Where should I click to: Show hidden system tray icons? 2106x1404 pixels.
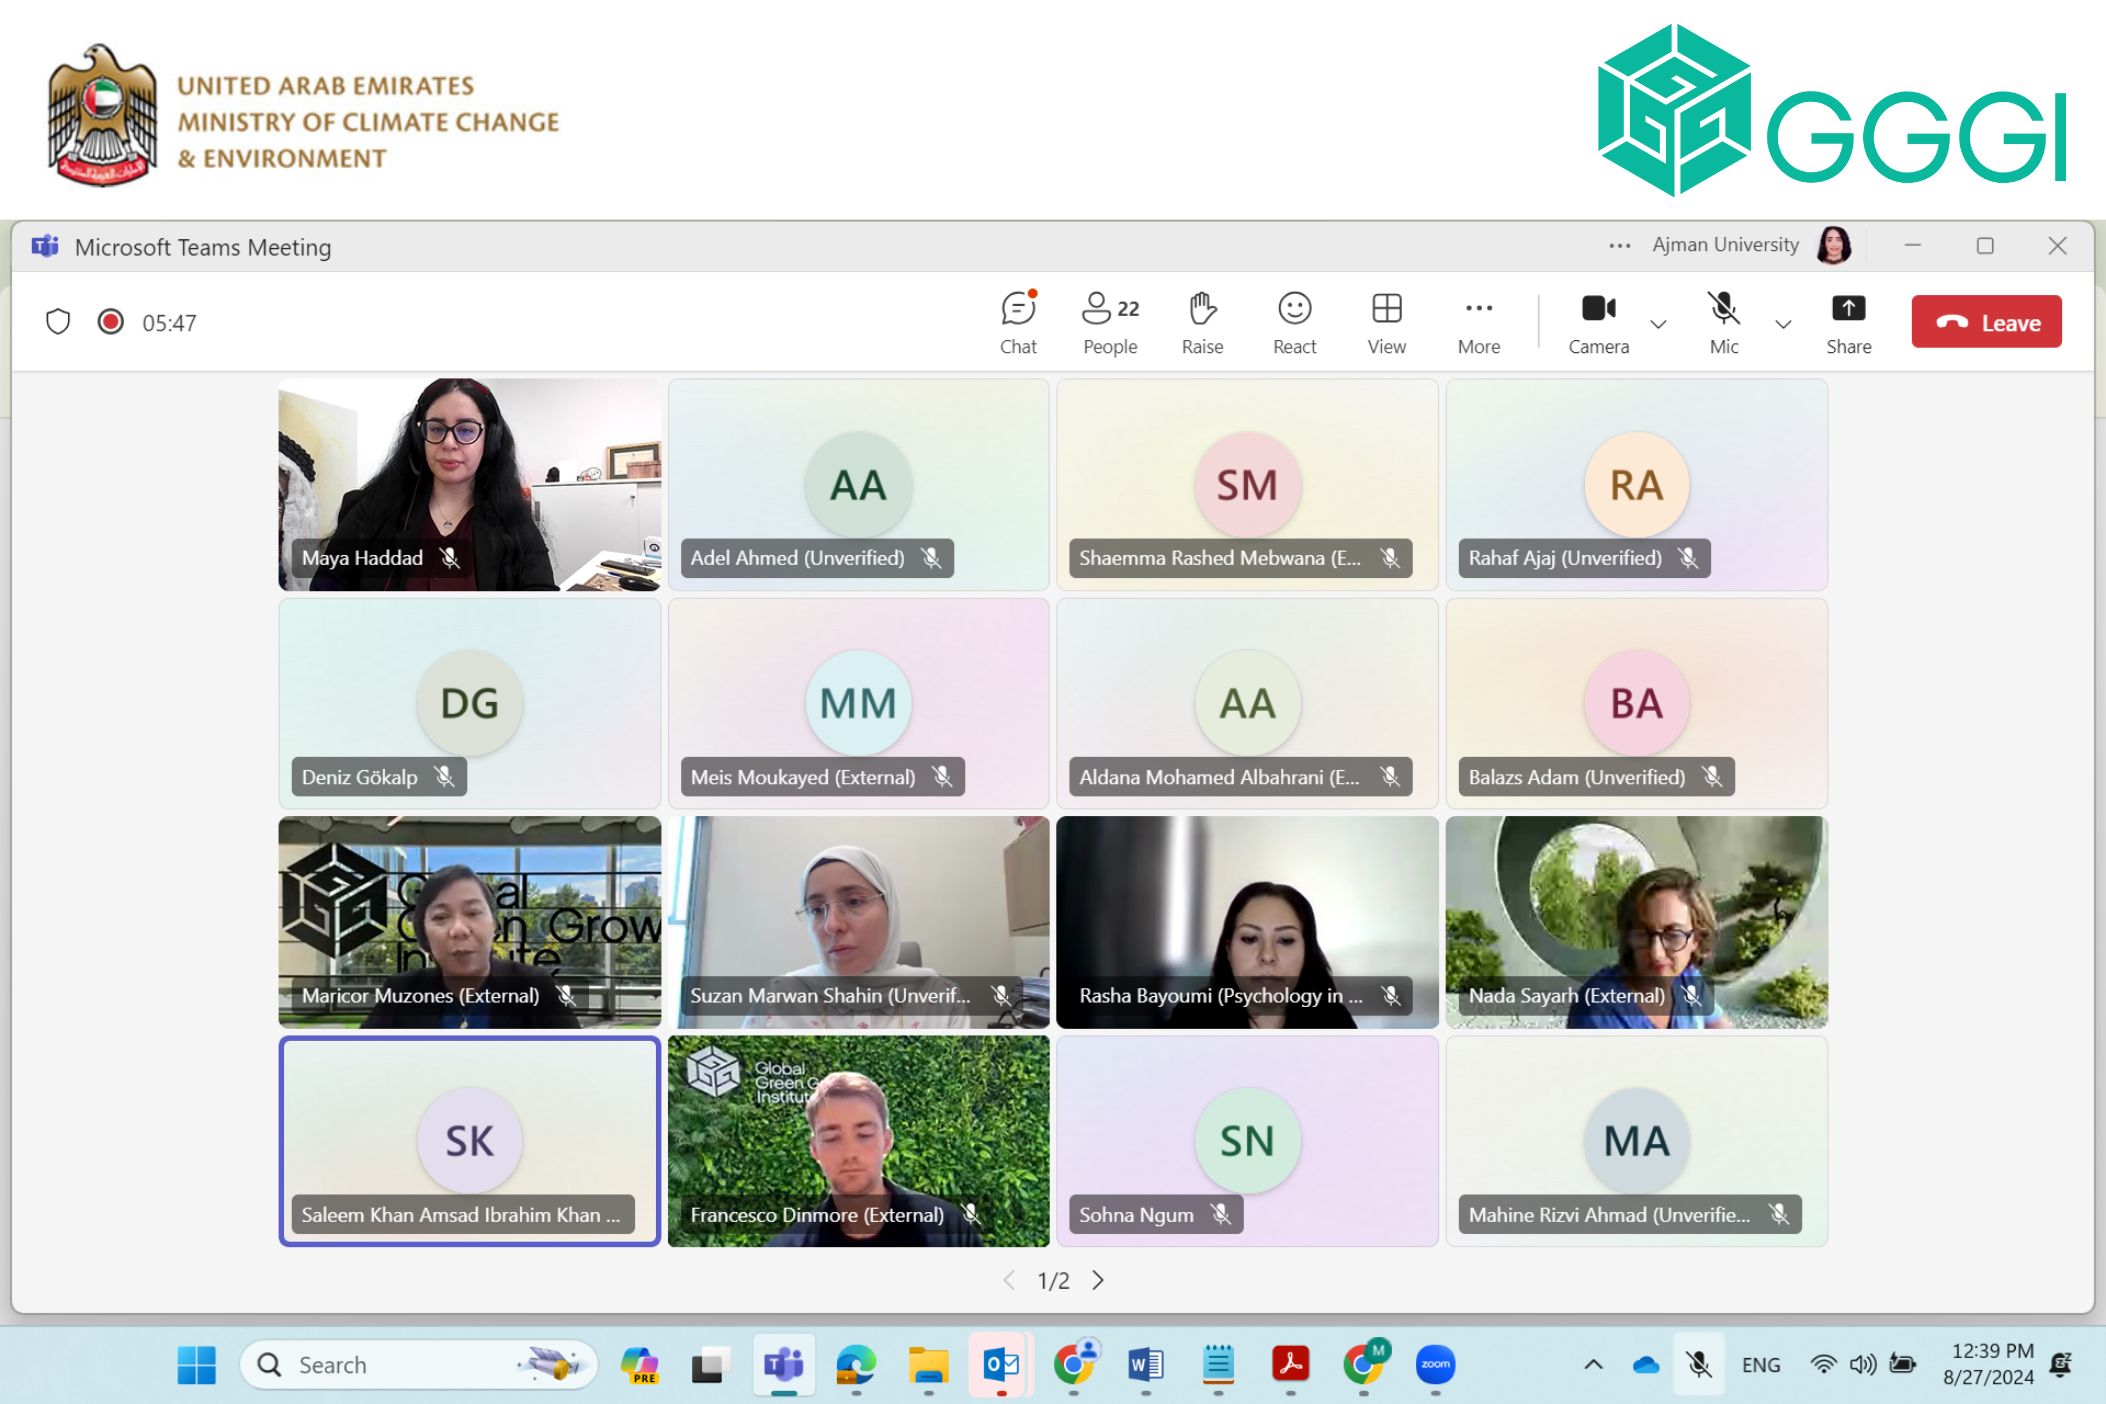coord(1593,1364)
